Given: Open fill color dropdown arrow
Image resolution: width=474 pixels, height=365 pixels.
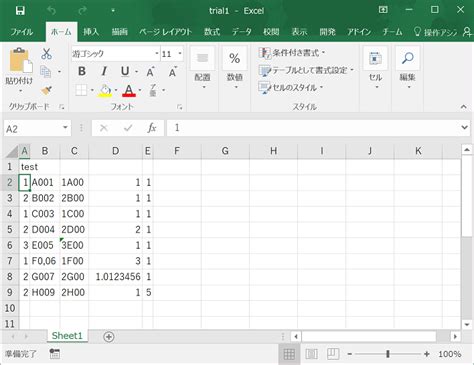Looking at the screenshot, I should click(116, 90).
